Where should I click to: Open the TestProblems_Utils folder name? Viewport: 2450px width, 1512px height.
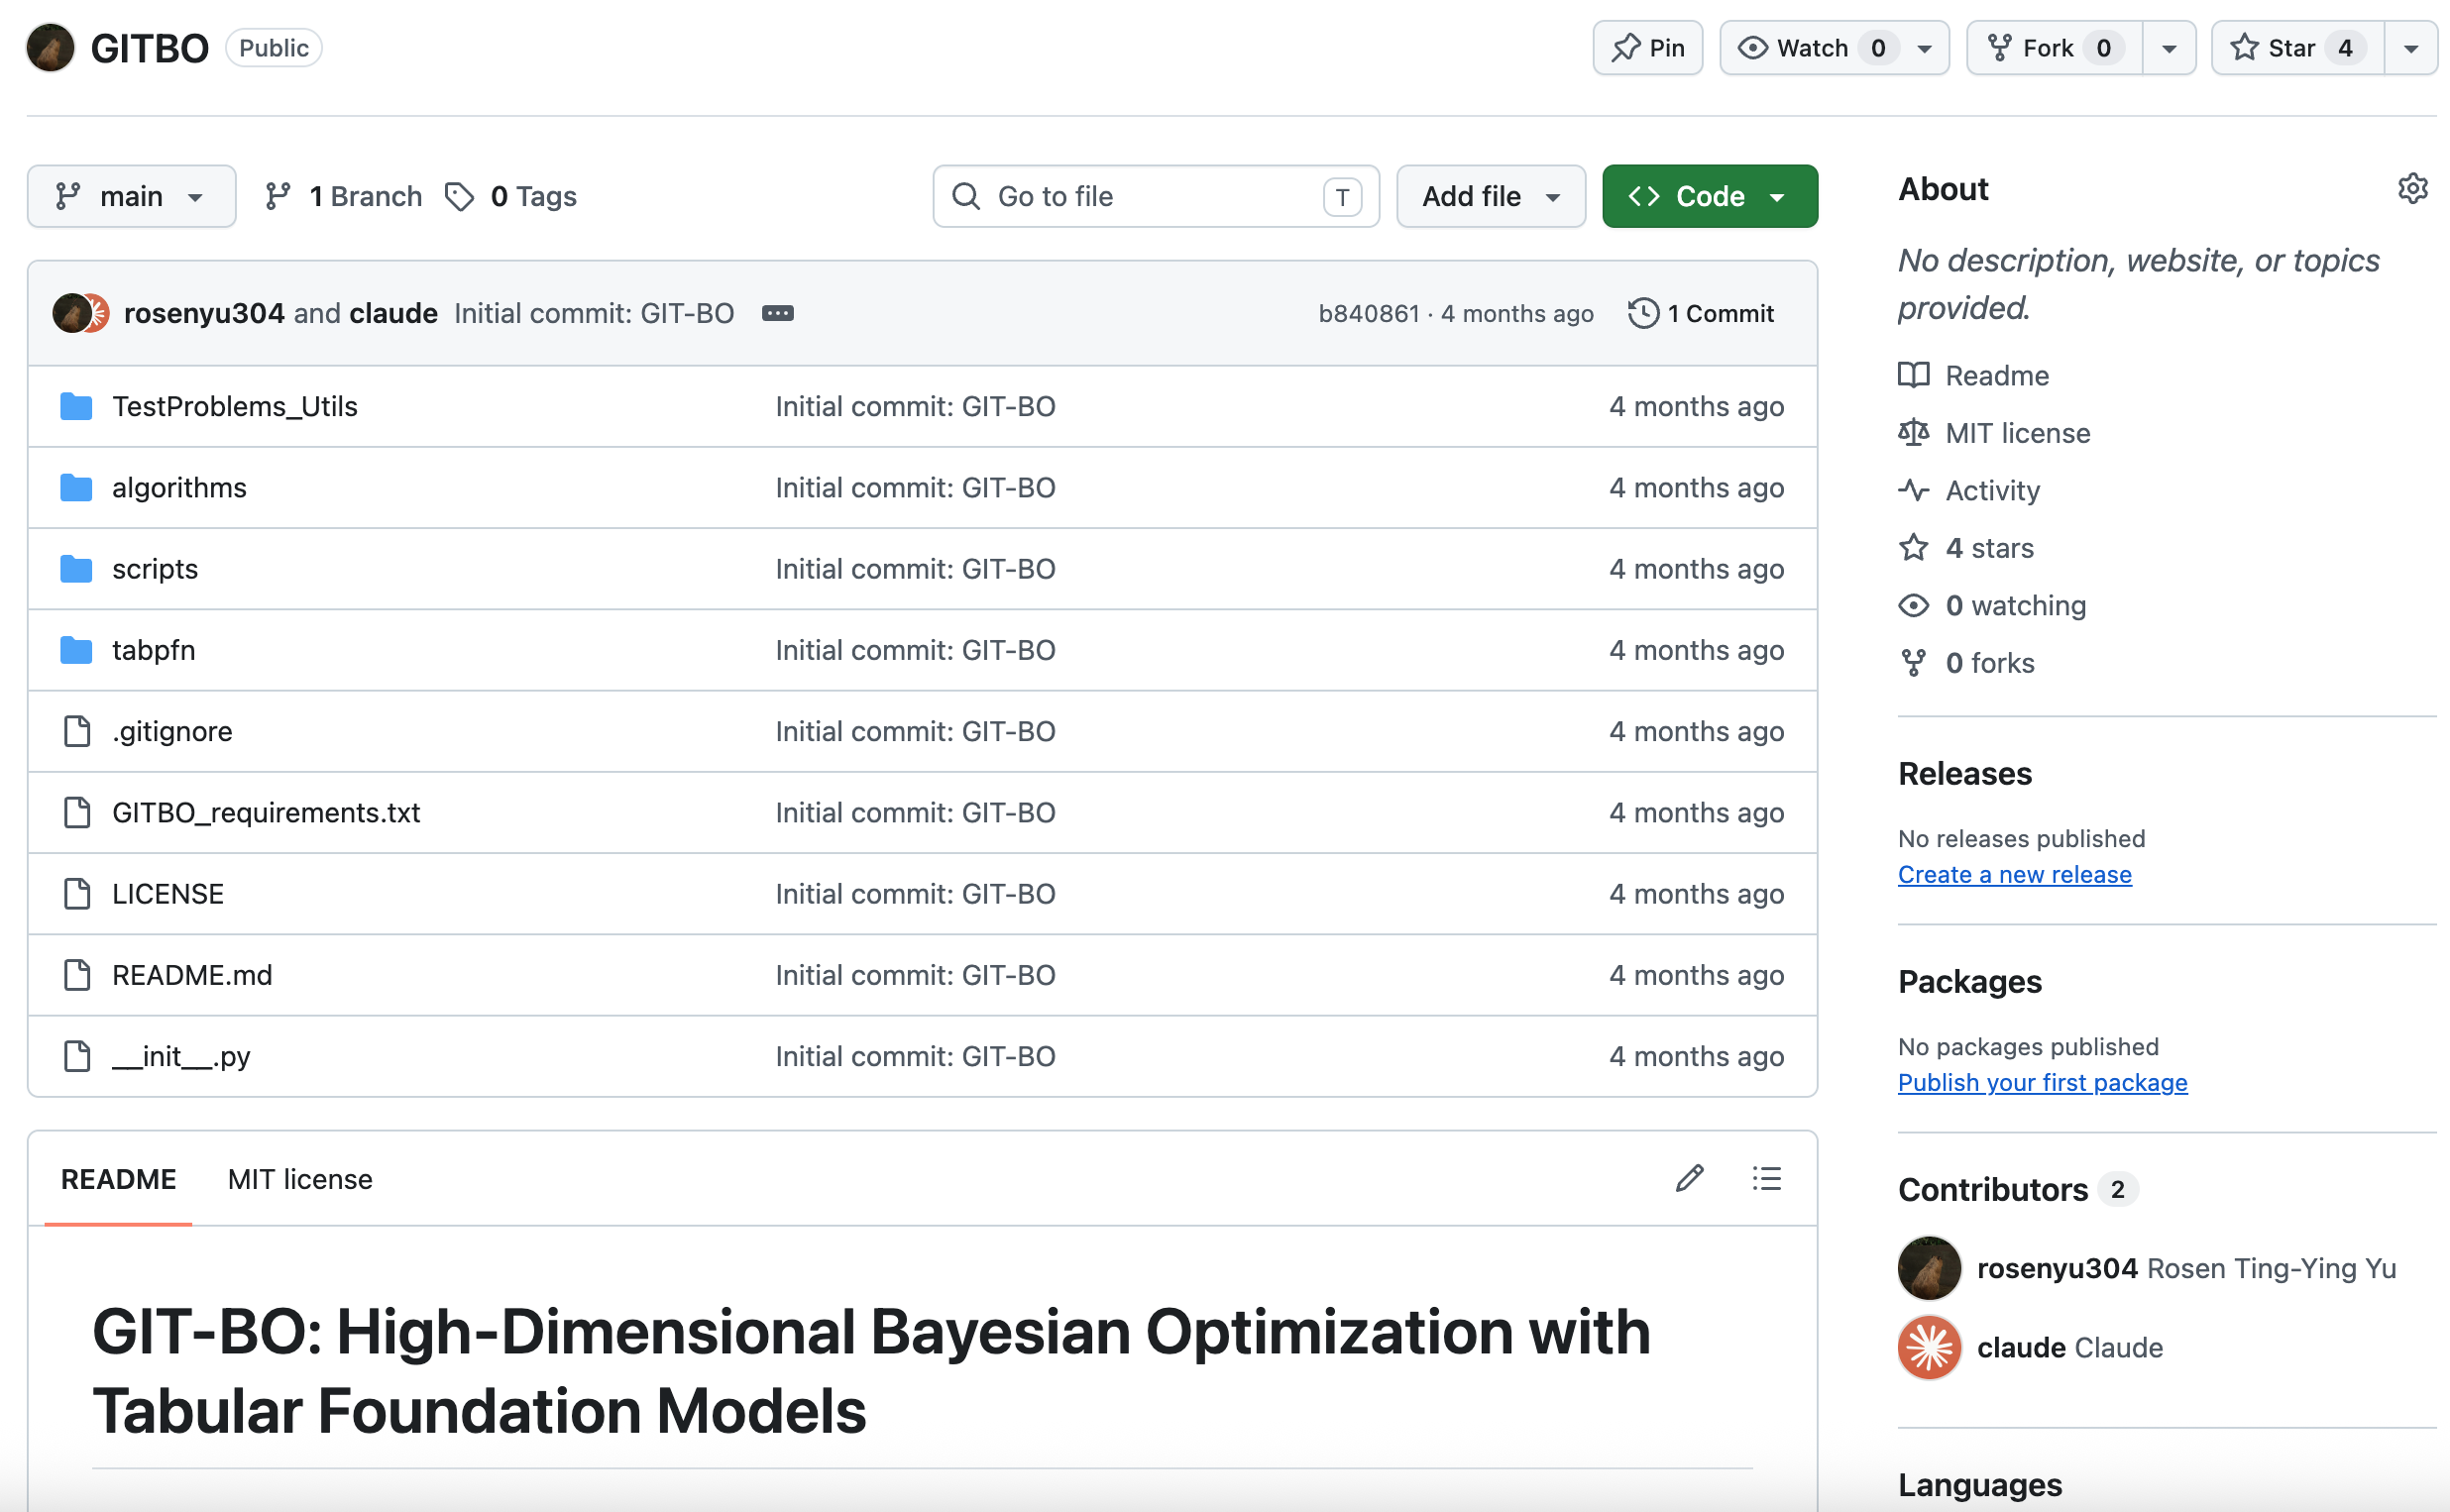(234, 406)
